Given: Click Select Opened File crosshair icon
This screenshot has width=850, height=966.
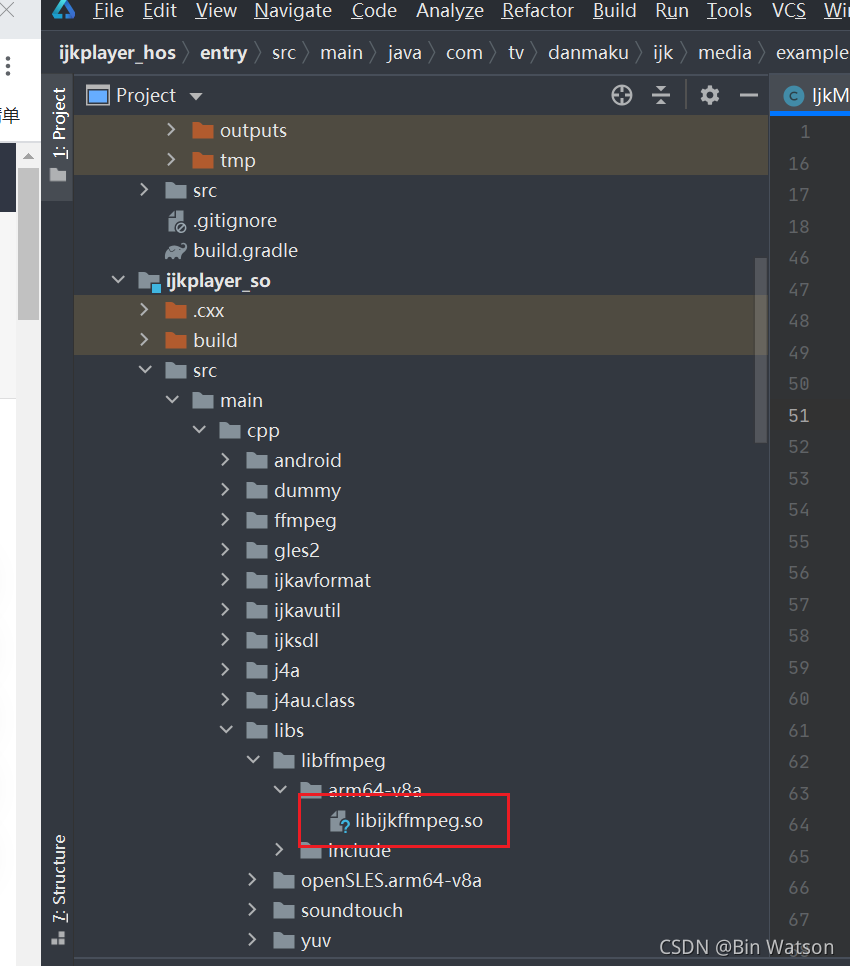Looking at the screenshot, I should click(621, 95).
